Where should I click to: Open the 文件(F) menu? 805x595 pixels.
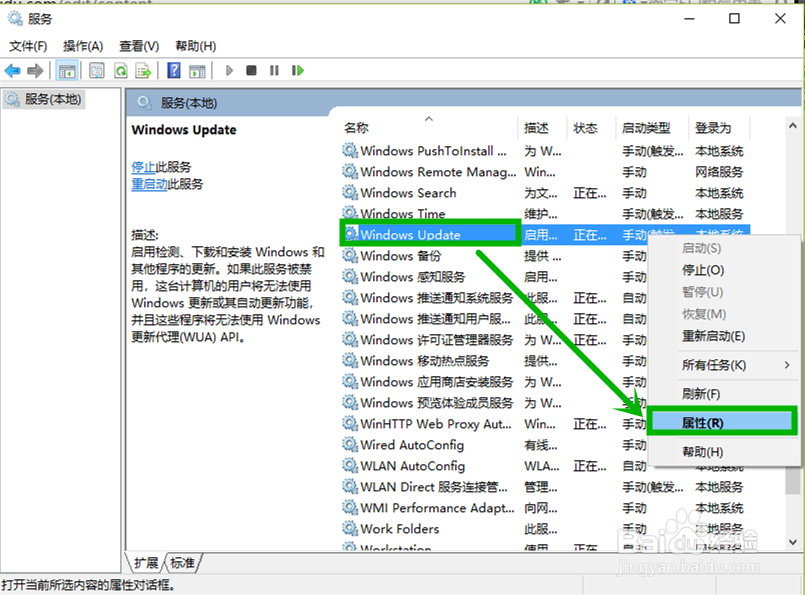[x=28, y=46]
